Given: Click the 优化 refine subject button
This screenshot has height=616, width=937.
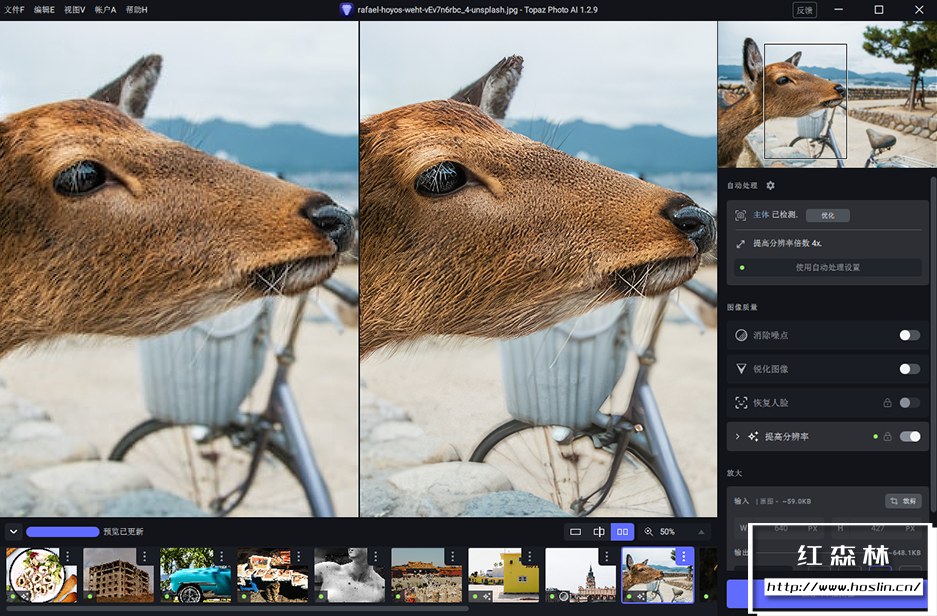Looking at the screenshot, I should (828, 215).
